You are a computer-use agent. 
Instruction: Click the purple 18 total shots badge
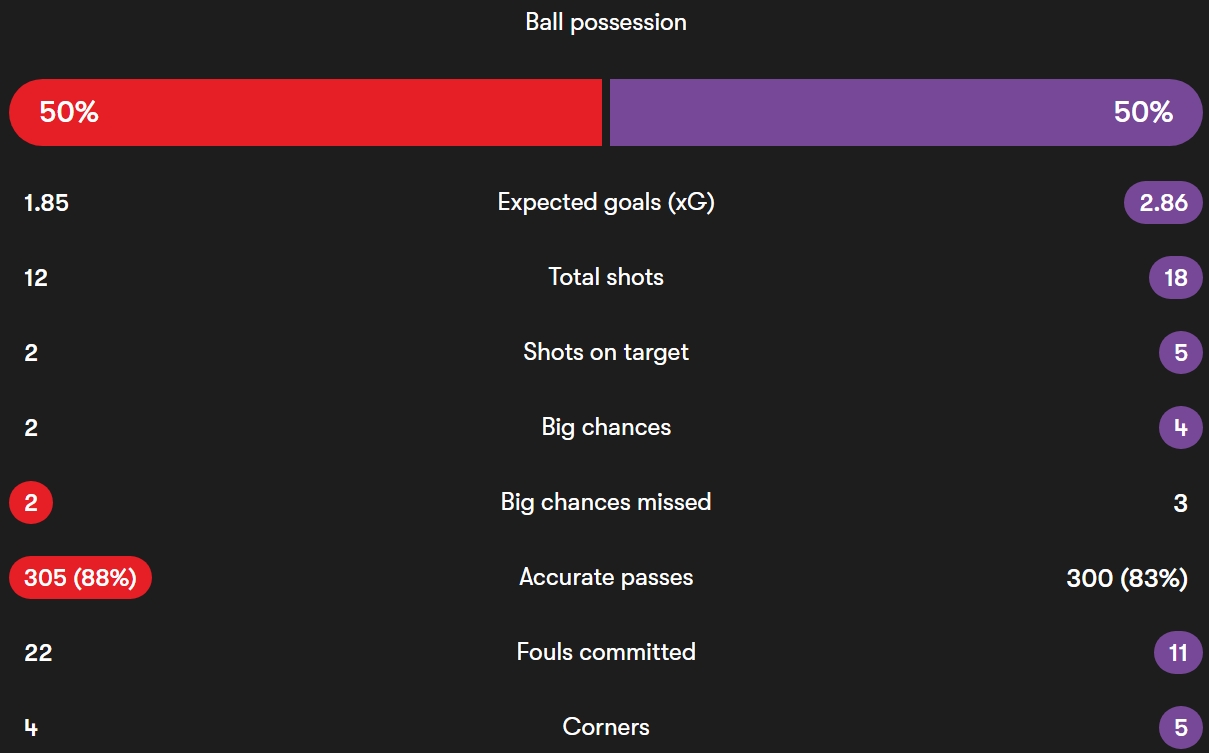tap(1176, 277)
